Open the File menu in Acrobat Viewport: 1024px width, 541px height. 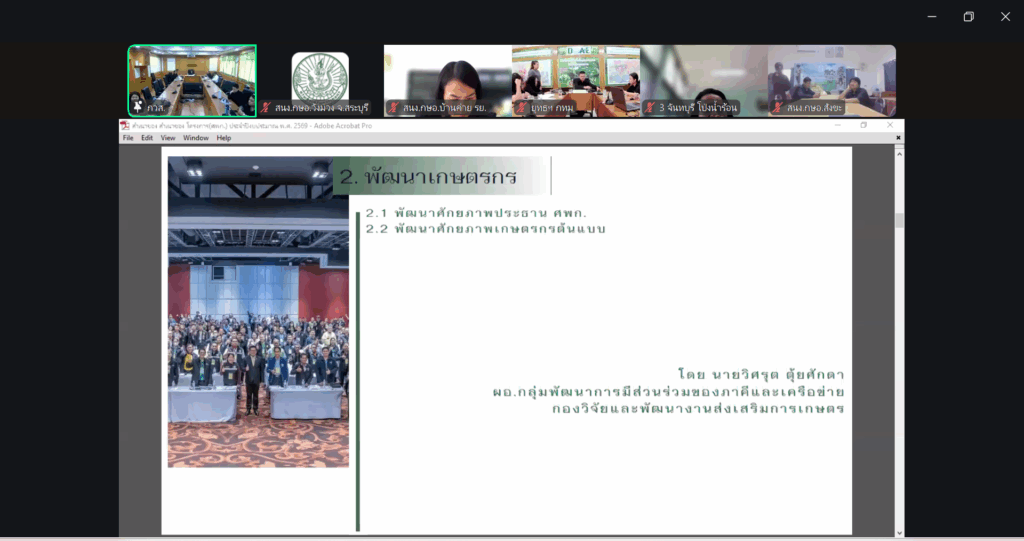pos(128,138)
